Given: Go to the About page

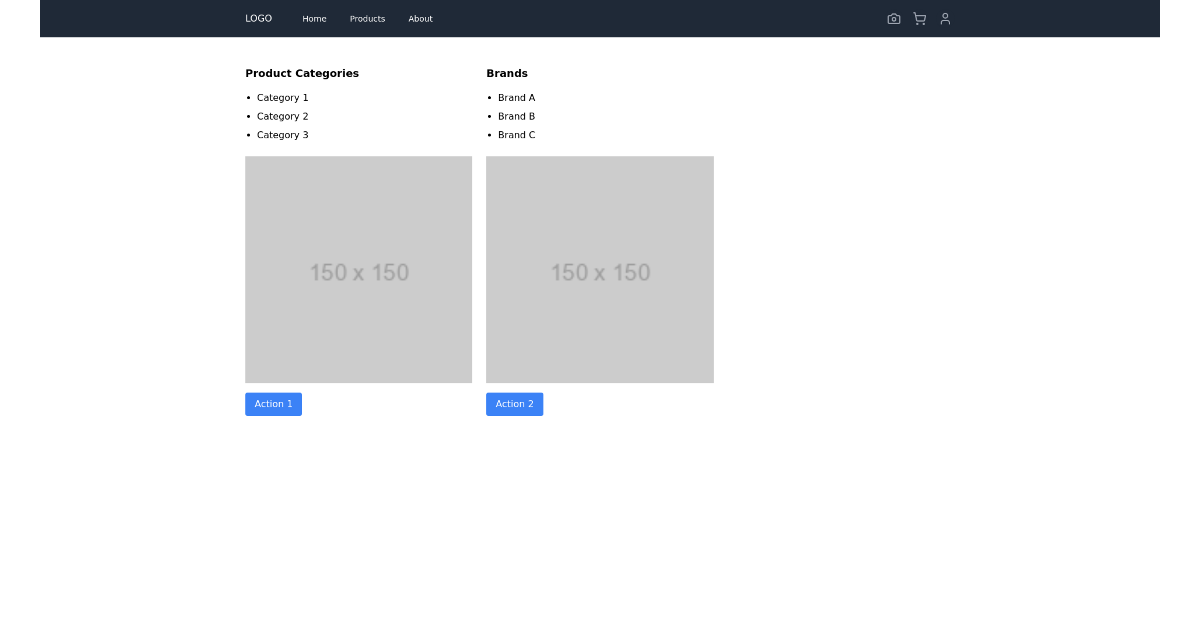Looking at the screenshot, I should (420, 18).
